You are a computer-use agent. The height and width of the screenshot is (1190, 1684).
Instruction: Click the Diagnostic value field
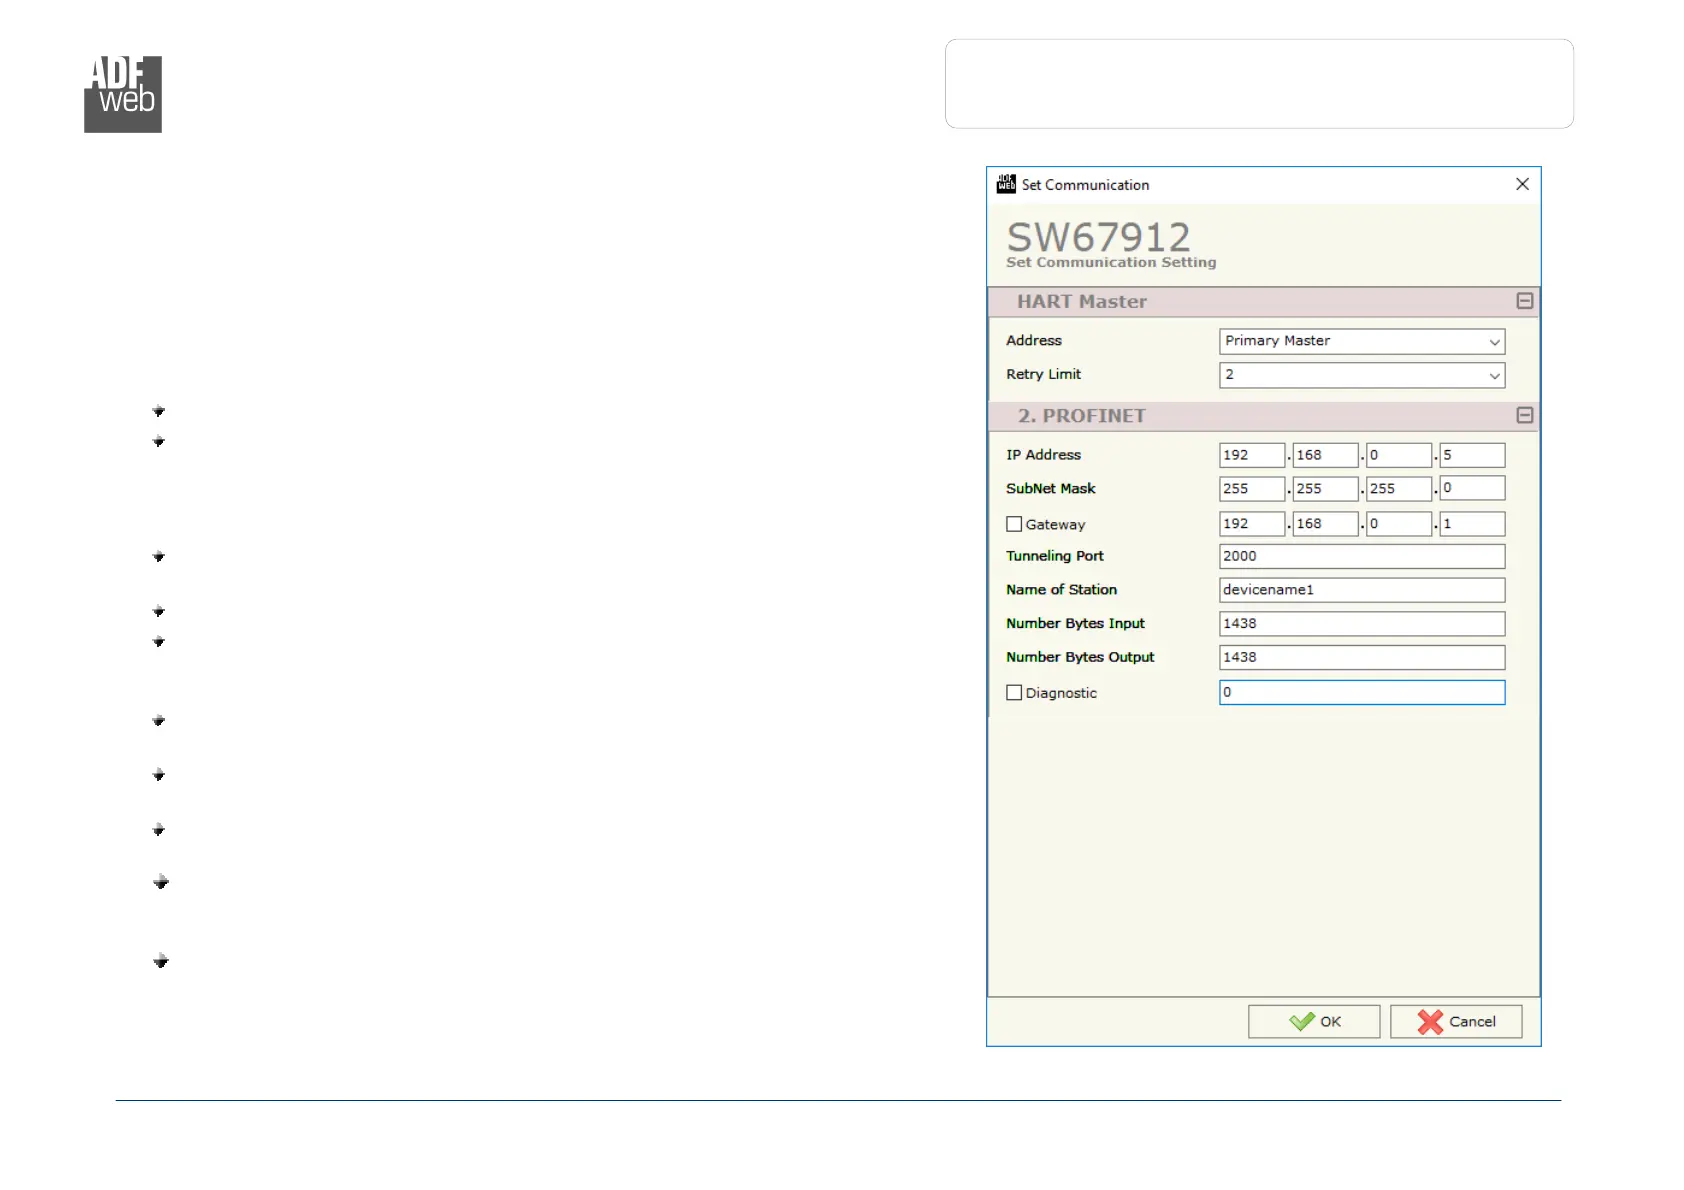click(1361, 692)
